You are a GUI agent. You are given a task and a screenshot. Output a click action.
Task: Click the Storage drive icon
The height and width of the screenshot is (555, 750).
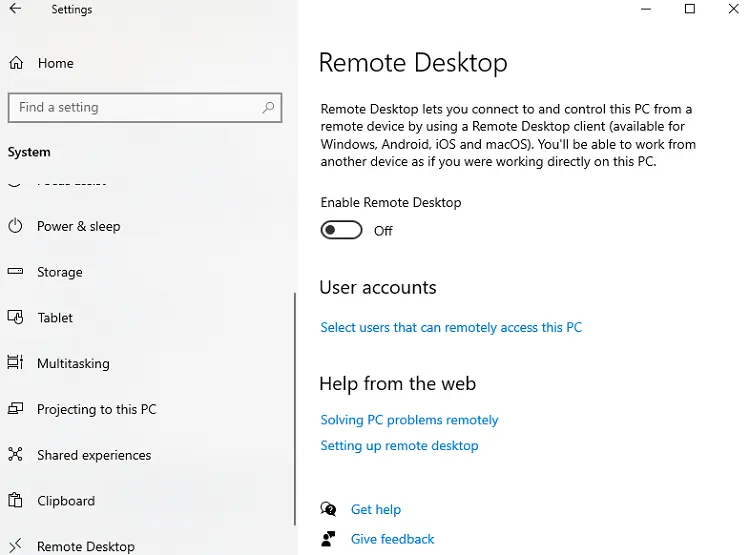pos(15,271)
